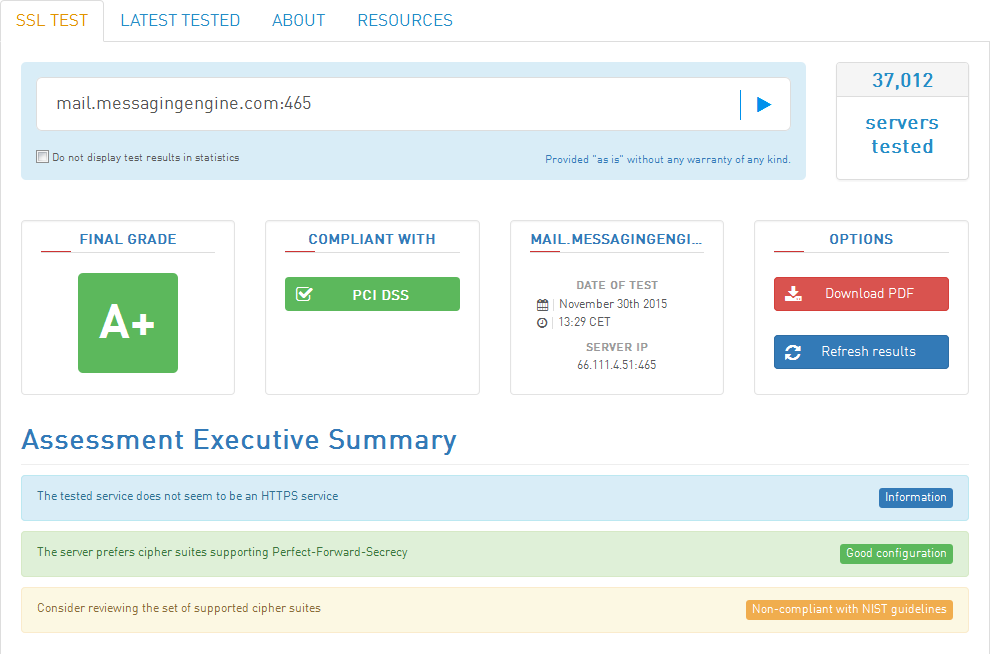Click the hostname input field
990x654 pixels.
pos(388,104)
